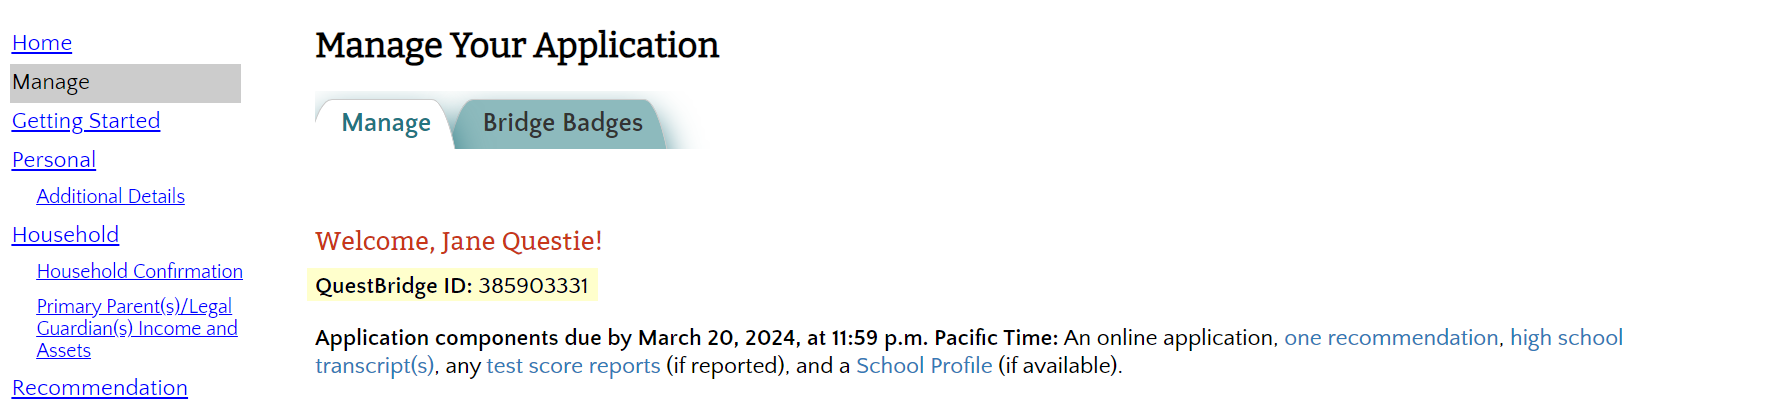Click the bold March 20, 2024 deadline text
The height and width of the screenshot is (409, 1769).
[716, 338]
